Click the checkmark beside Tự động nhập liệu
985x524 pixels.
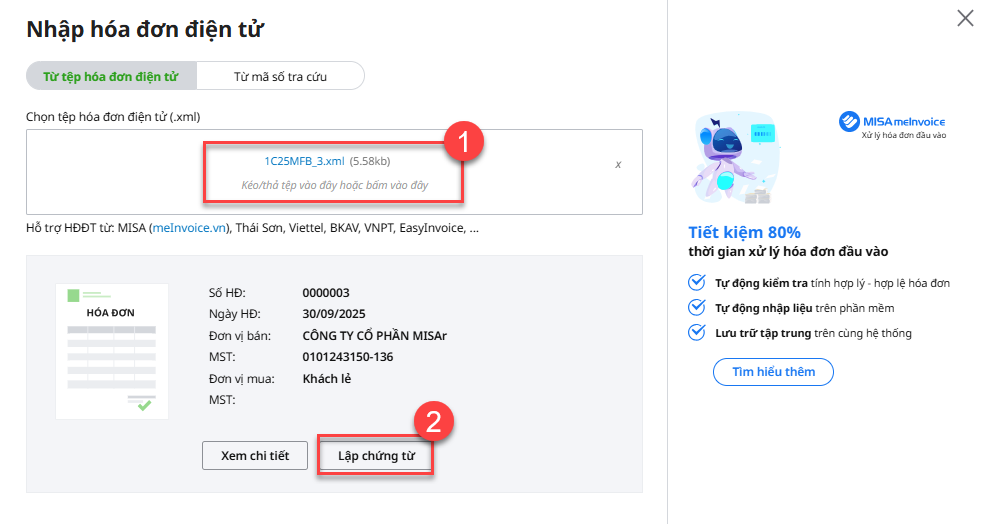[x=697, y=308]
